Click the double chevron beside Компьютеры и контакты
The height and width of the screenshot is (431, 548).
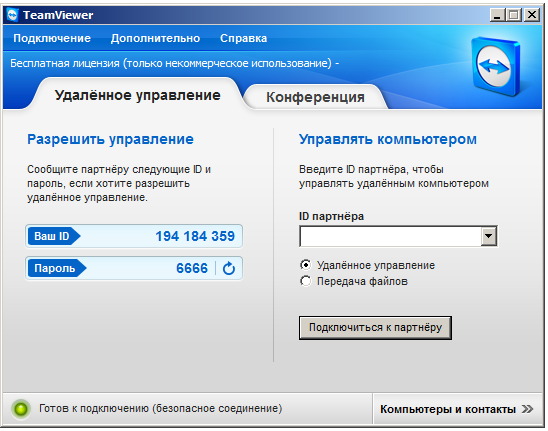coord(527,409)
